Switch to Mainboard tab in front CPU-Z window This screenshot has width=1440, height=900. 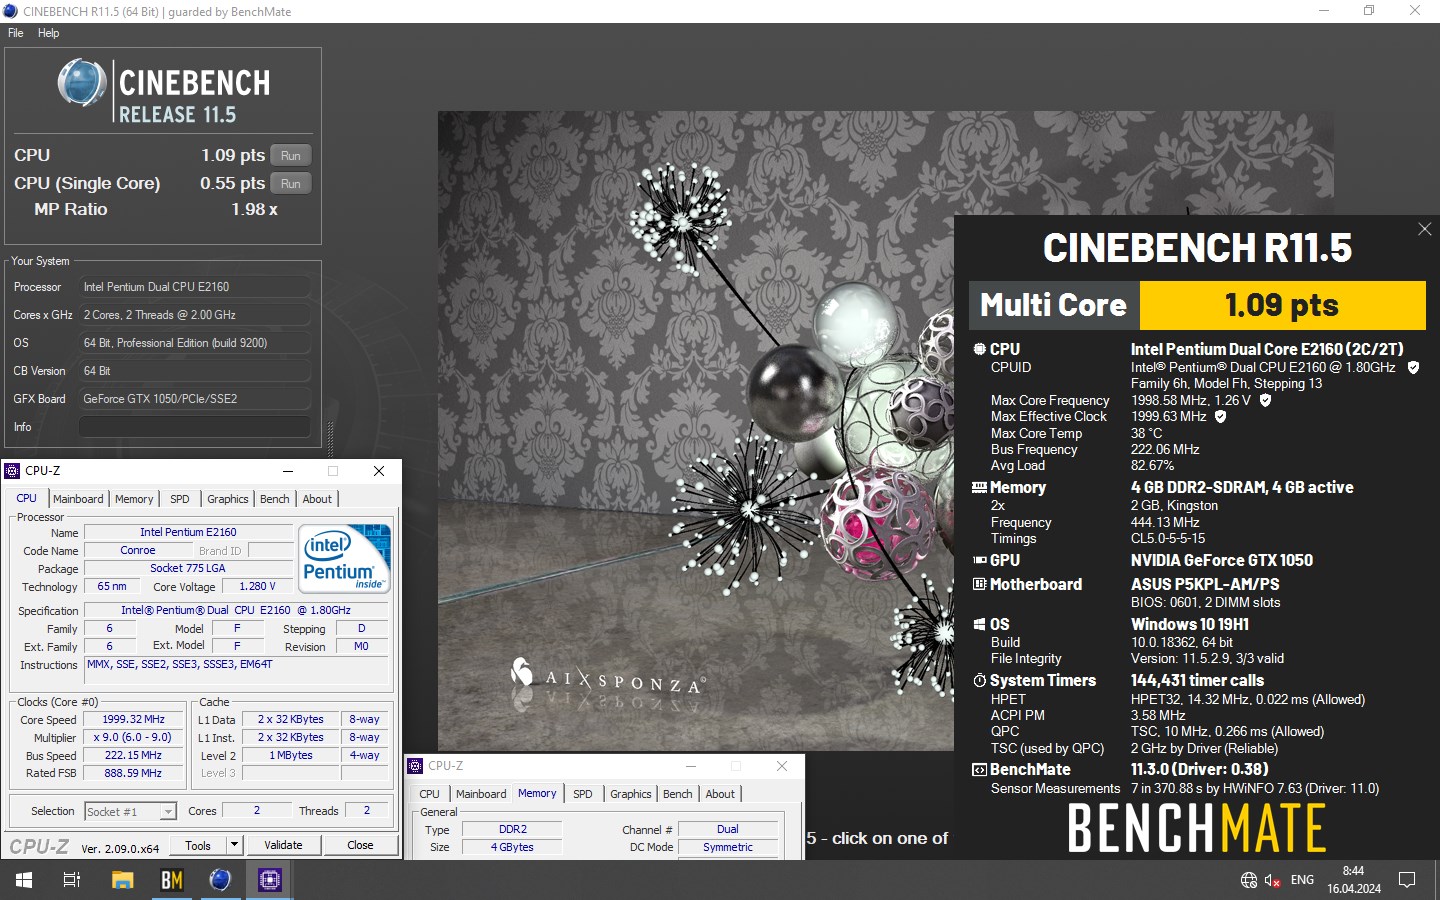[78, 499]
